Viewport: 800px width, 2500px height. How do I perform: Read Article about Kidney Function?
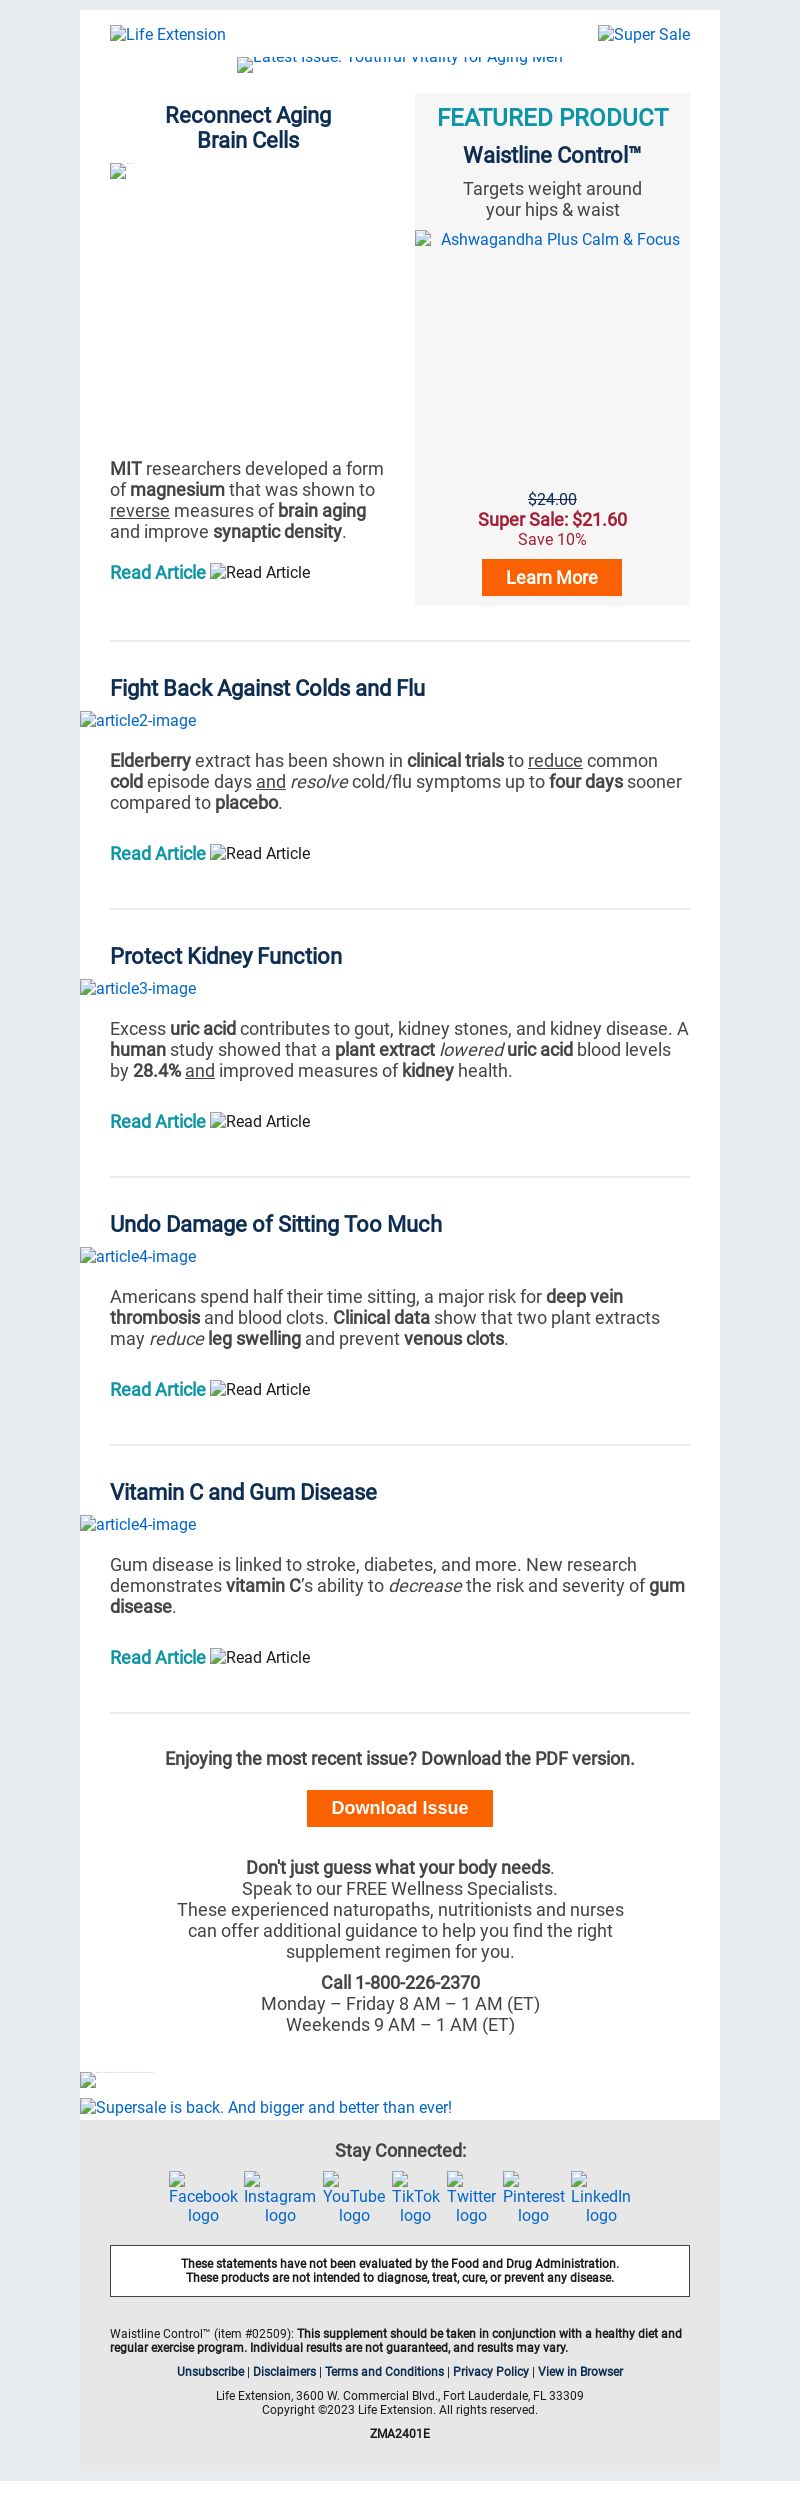point(158,1121)
